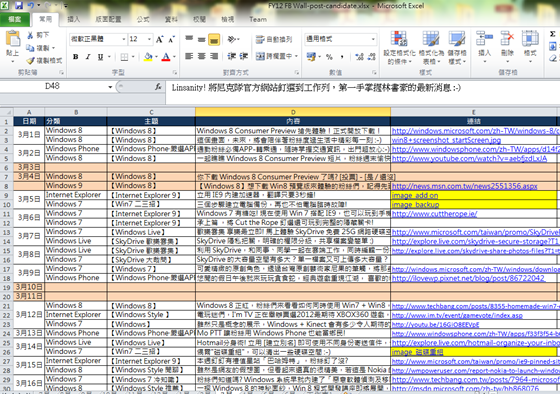Increase font size with the large A icon
This screenshot has height=394, width=560.
tap(160, 39)
